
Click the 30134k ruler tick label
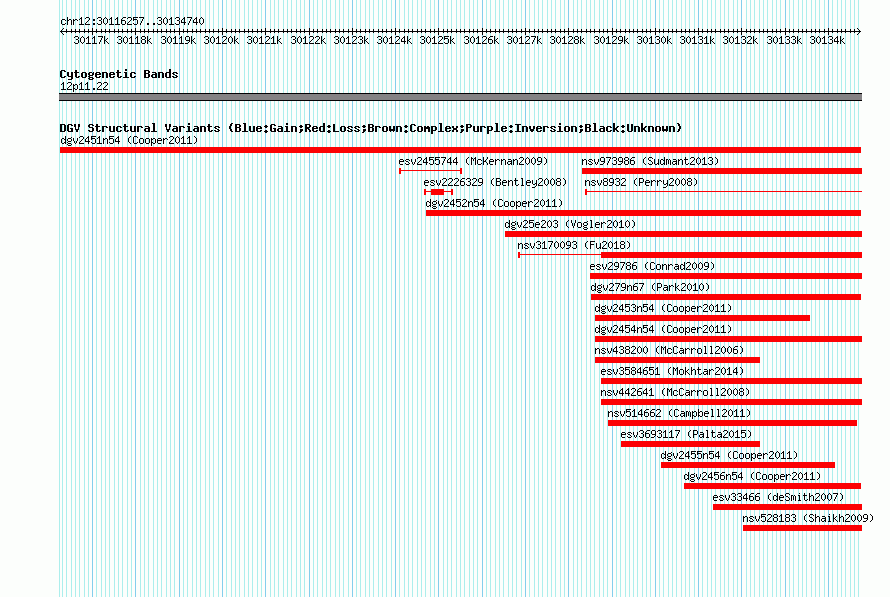(827, 40)
